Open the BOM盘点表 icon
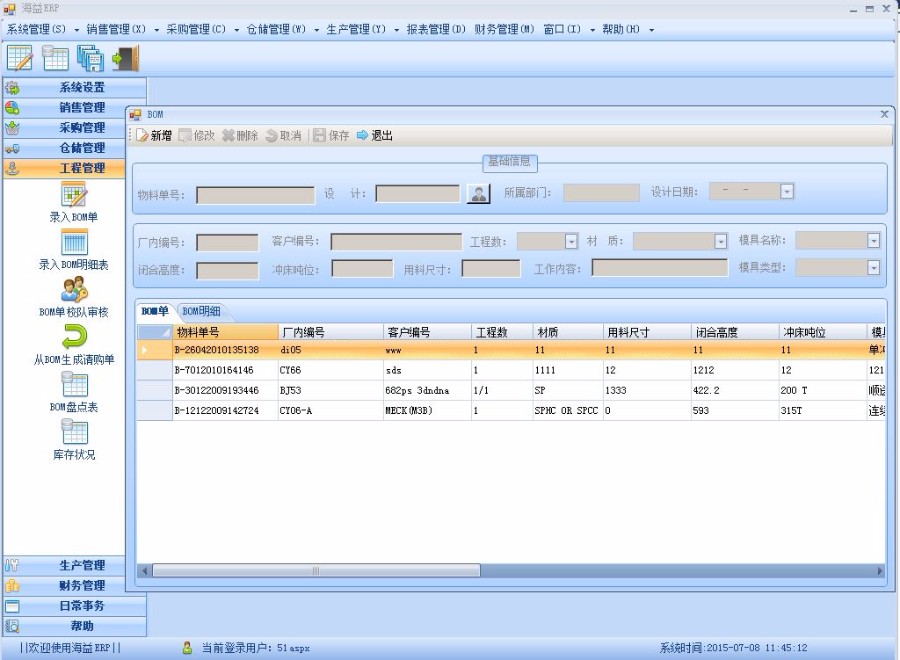 [74, 384]
